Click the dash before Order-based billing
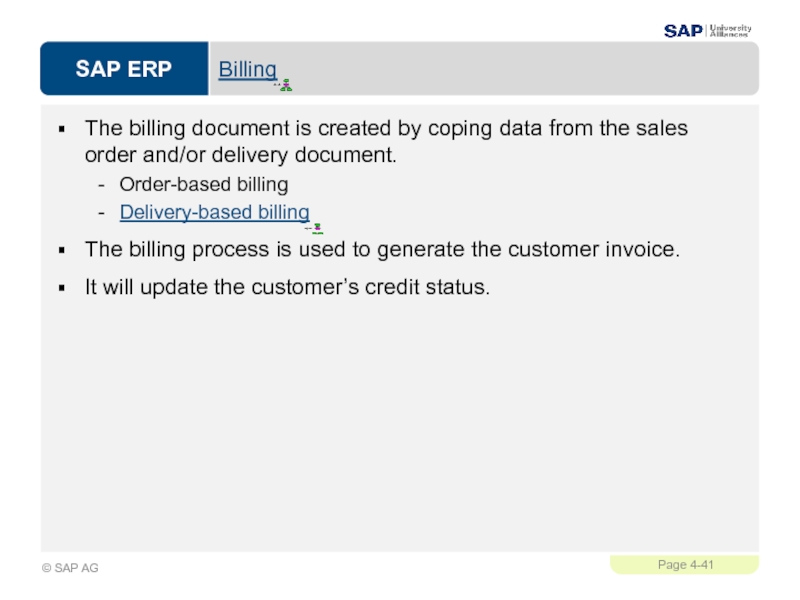 pyautogui.click(x=102, y=185)
